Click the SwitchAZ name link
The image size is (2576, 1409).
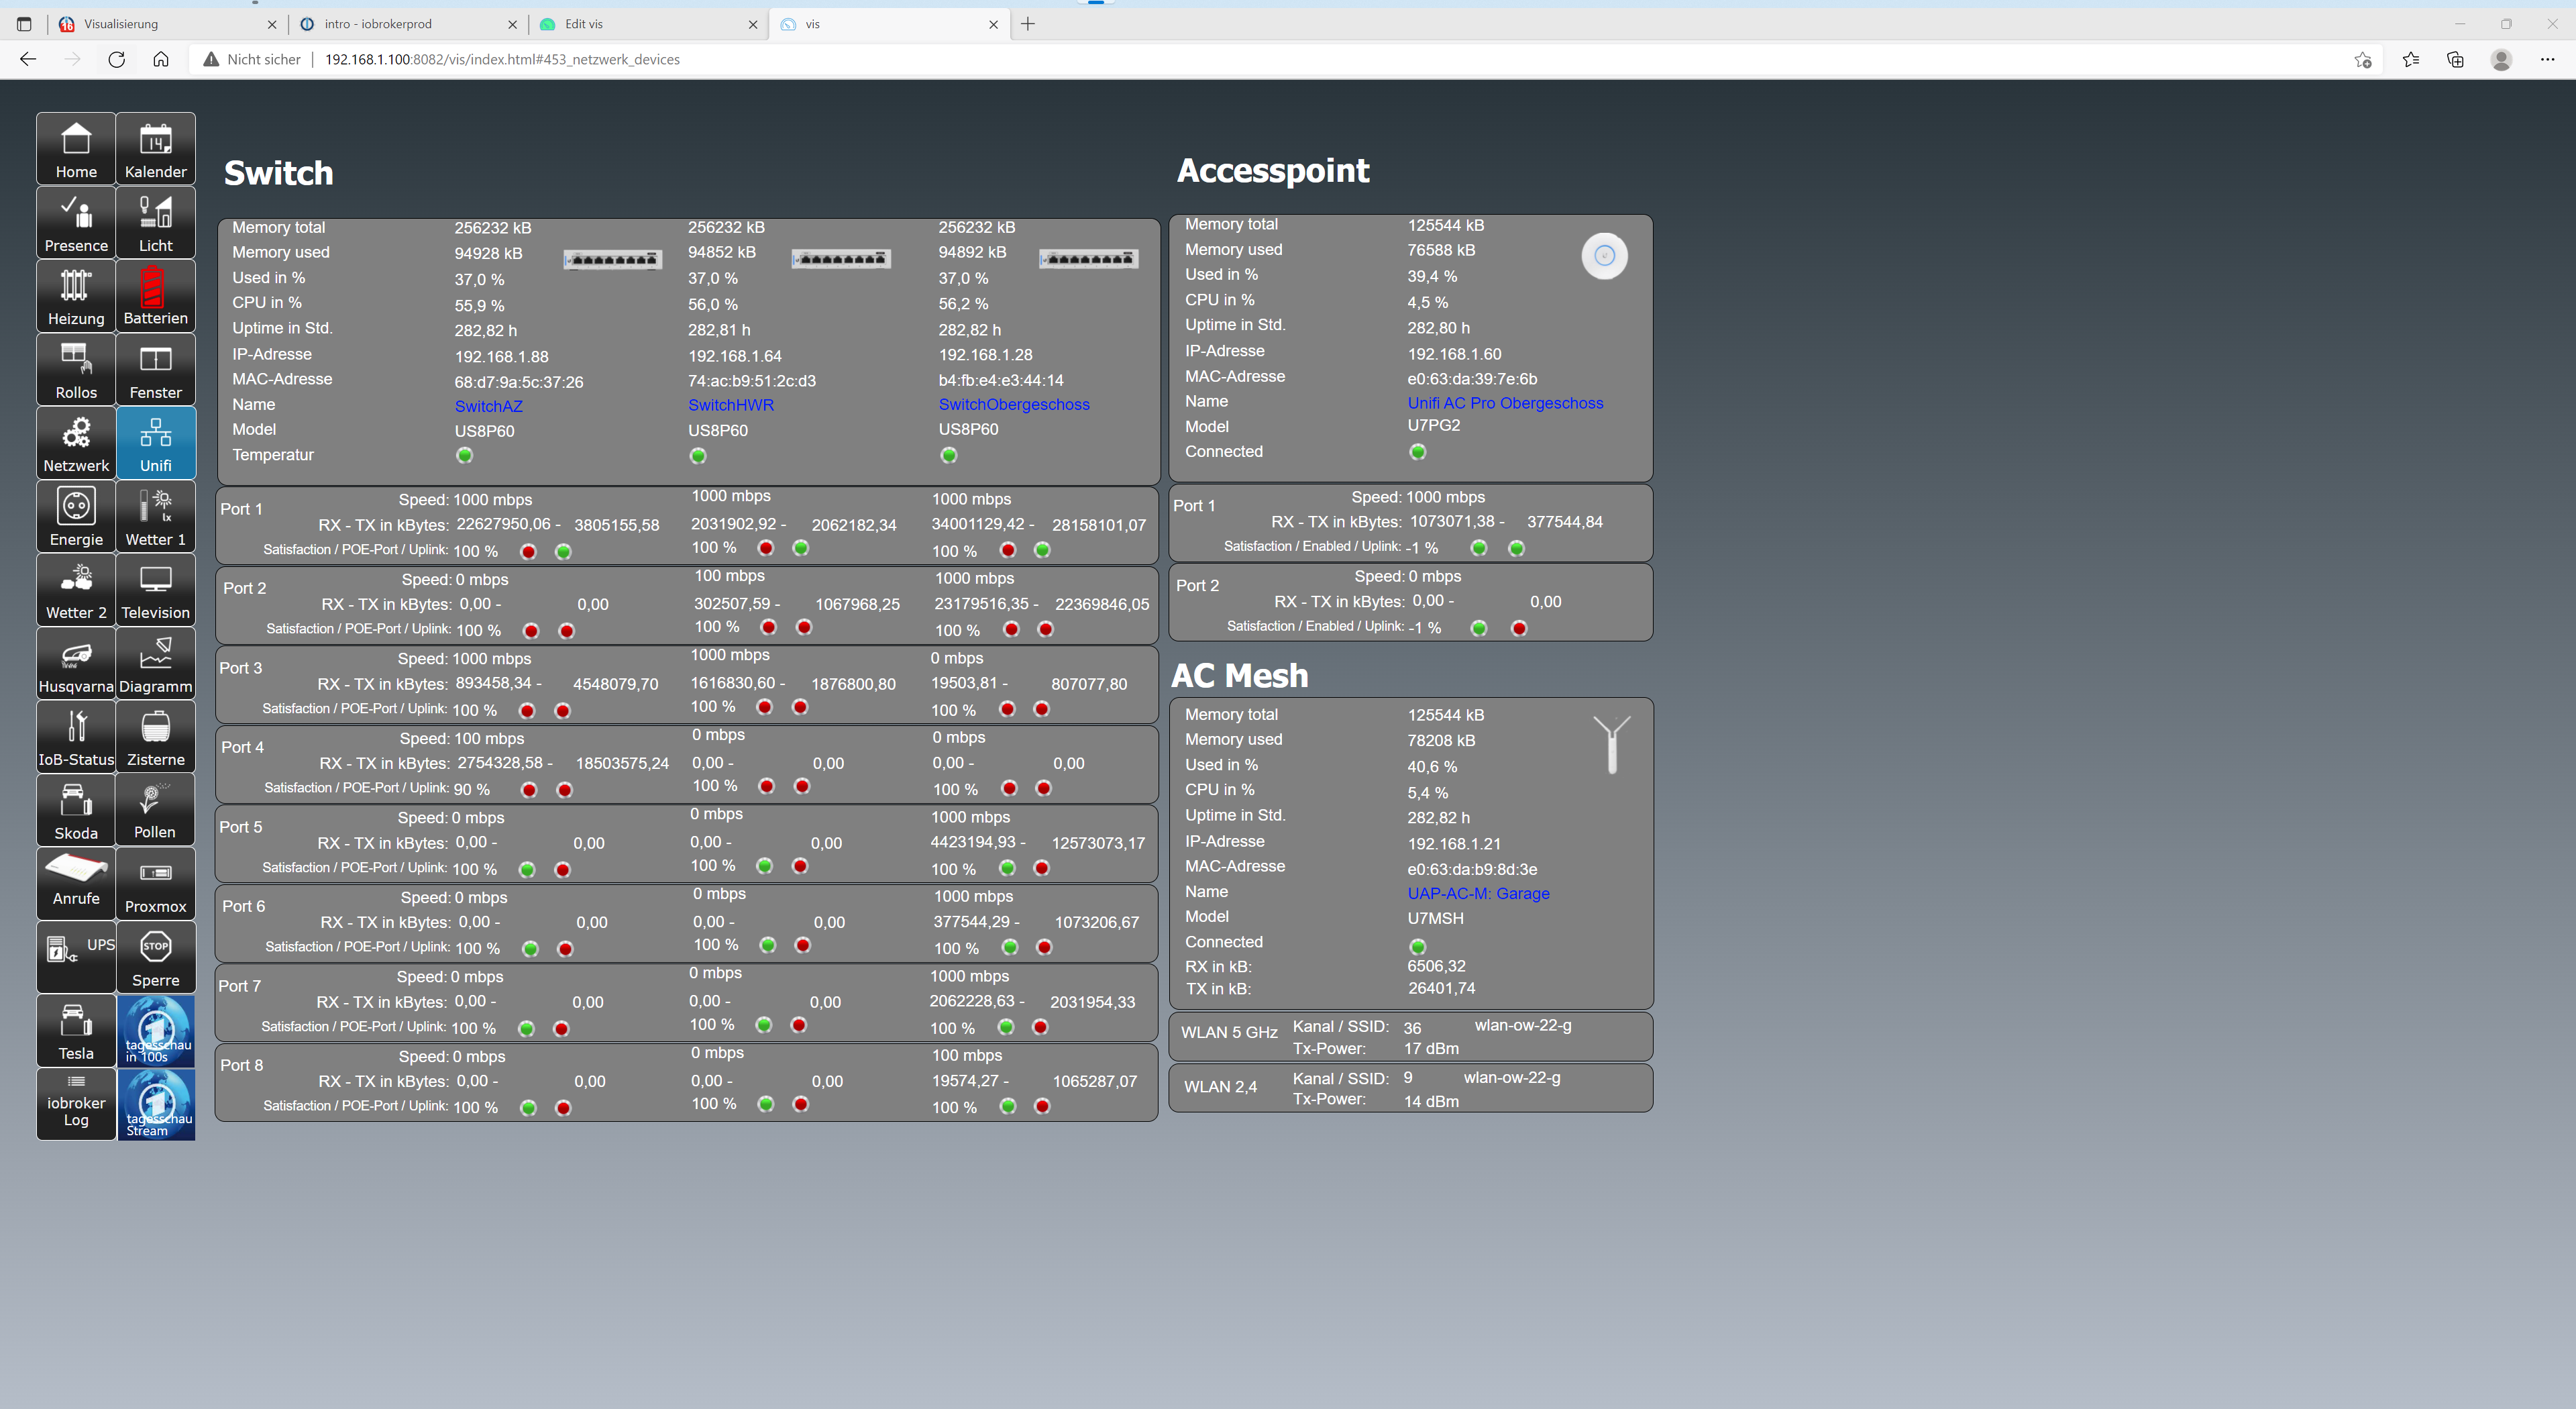point(488,406)
